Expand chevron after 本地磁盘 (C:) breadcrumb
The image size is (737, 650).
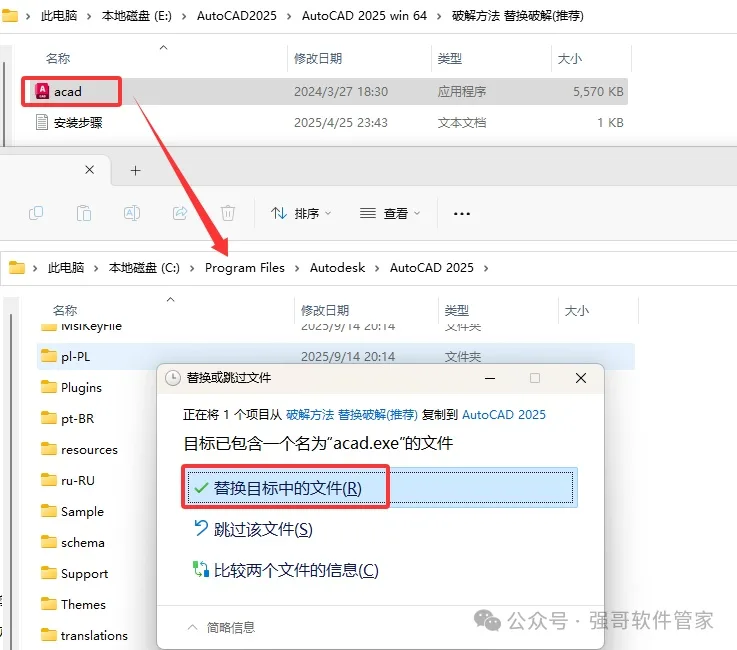point(192,268)
